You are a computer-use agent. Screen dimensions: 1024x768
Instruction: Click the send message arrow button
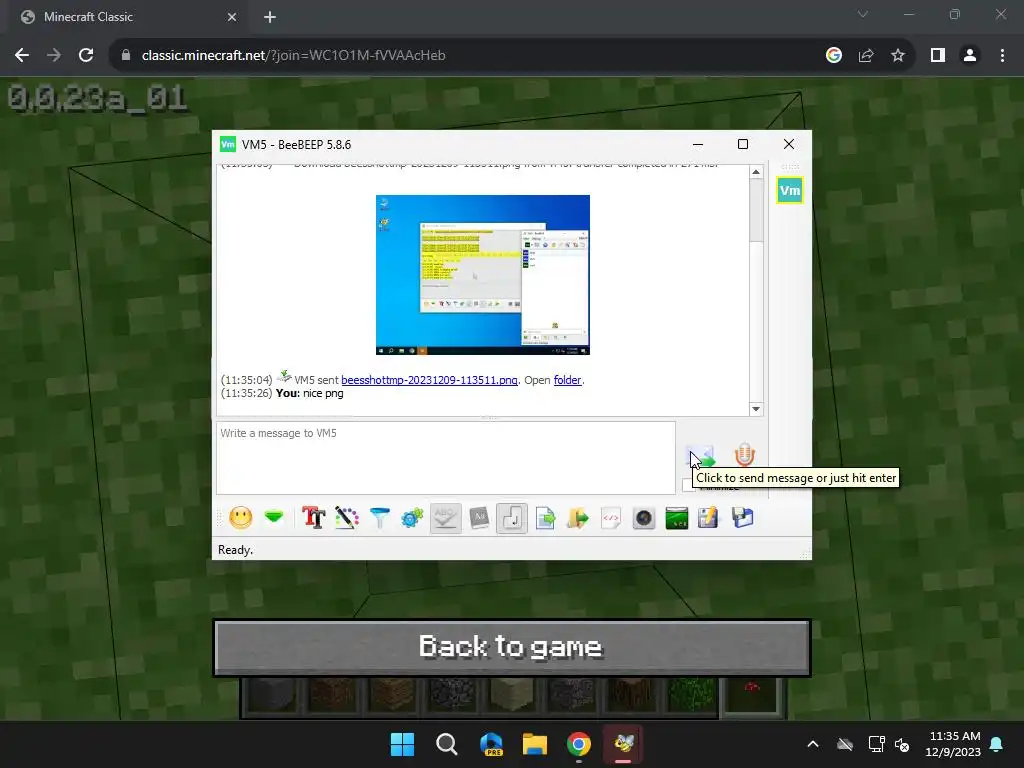click(x=701, y=455)
